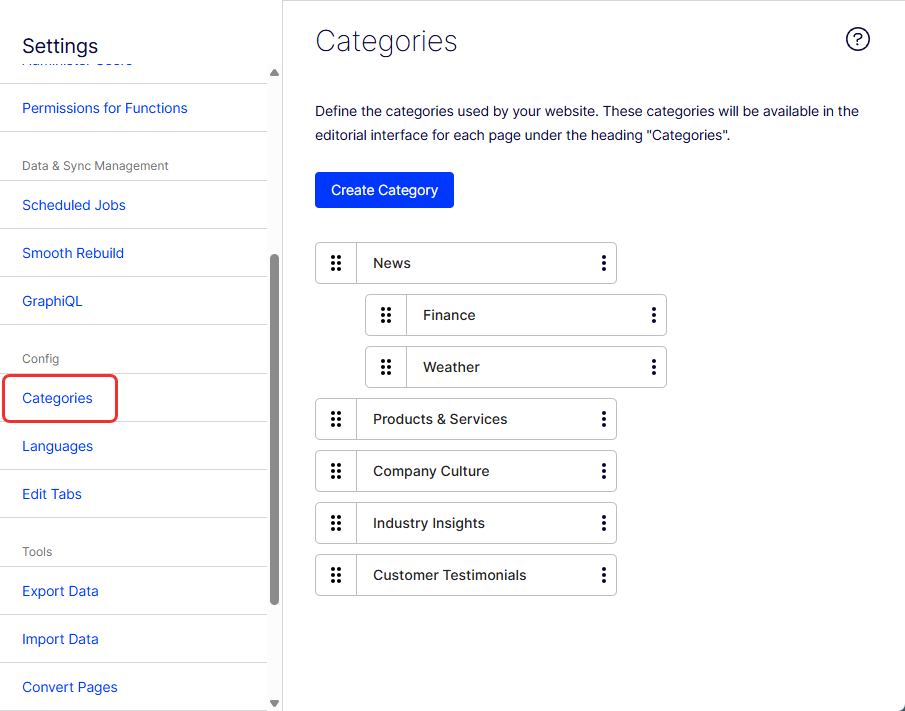Viewport: 905px width, 711px height.
Task: Open the help question mark icon
Action: pyautogui.click(x=857, y=39)
